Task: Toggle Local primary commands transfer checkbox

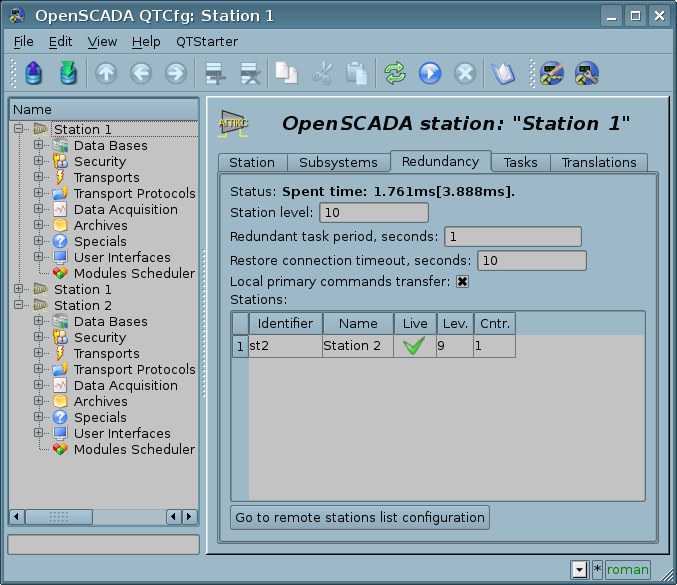Action: coord(462,282)
